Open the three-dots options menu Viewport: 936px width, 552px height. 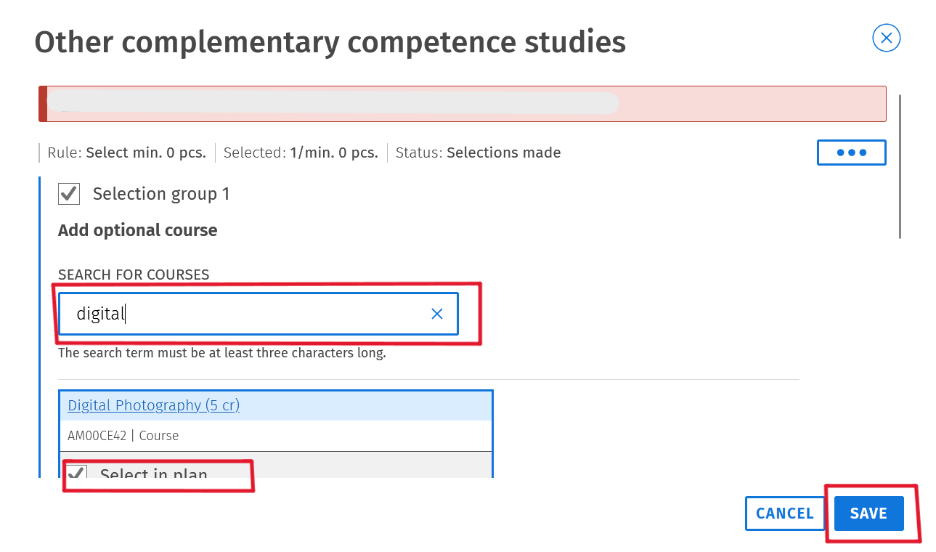851,153
